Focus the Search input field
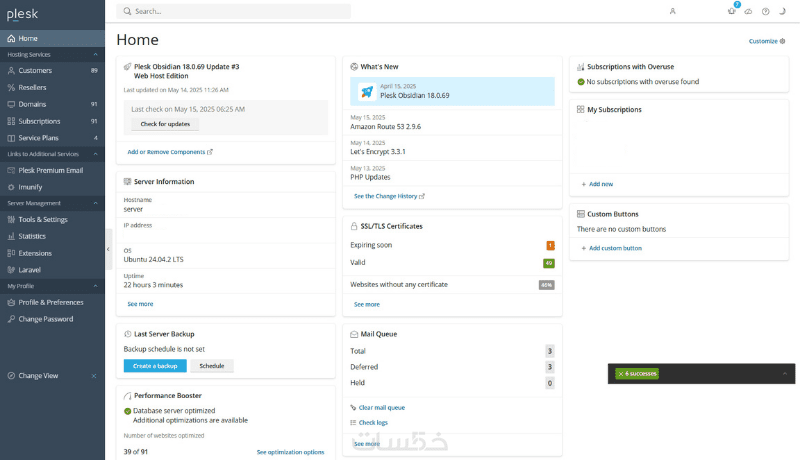The width and height of the screenshot is (800, 460). click(x=234, y=11)
